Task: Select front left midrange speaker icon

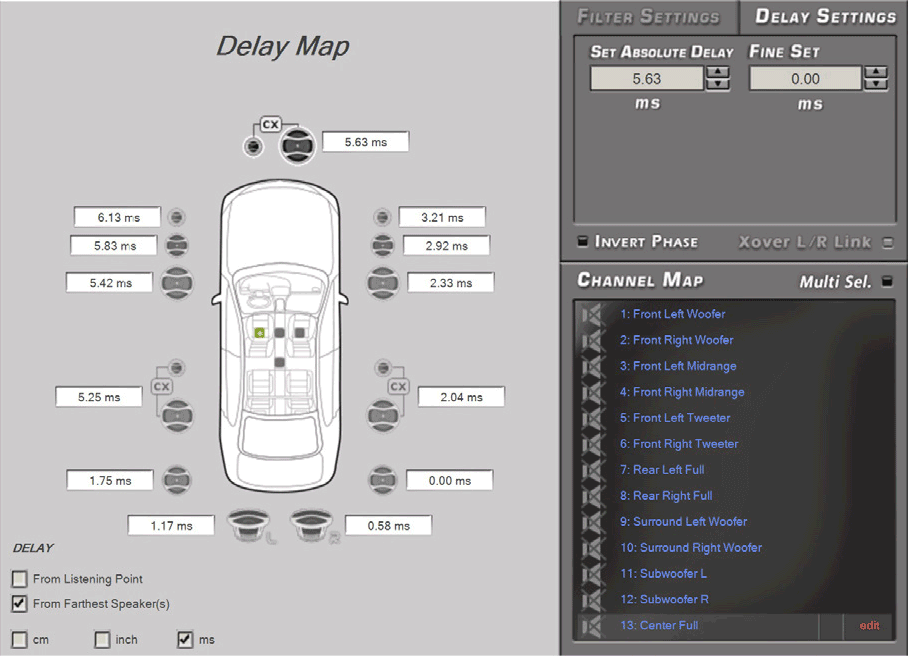Action: point(177,245)
